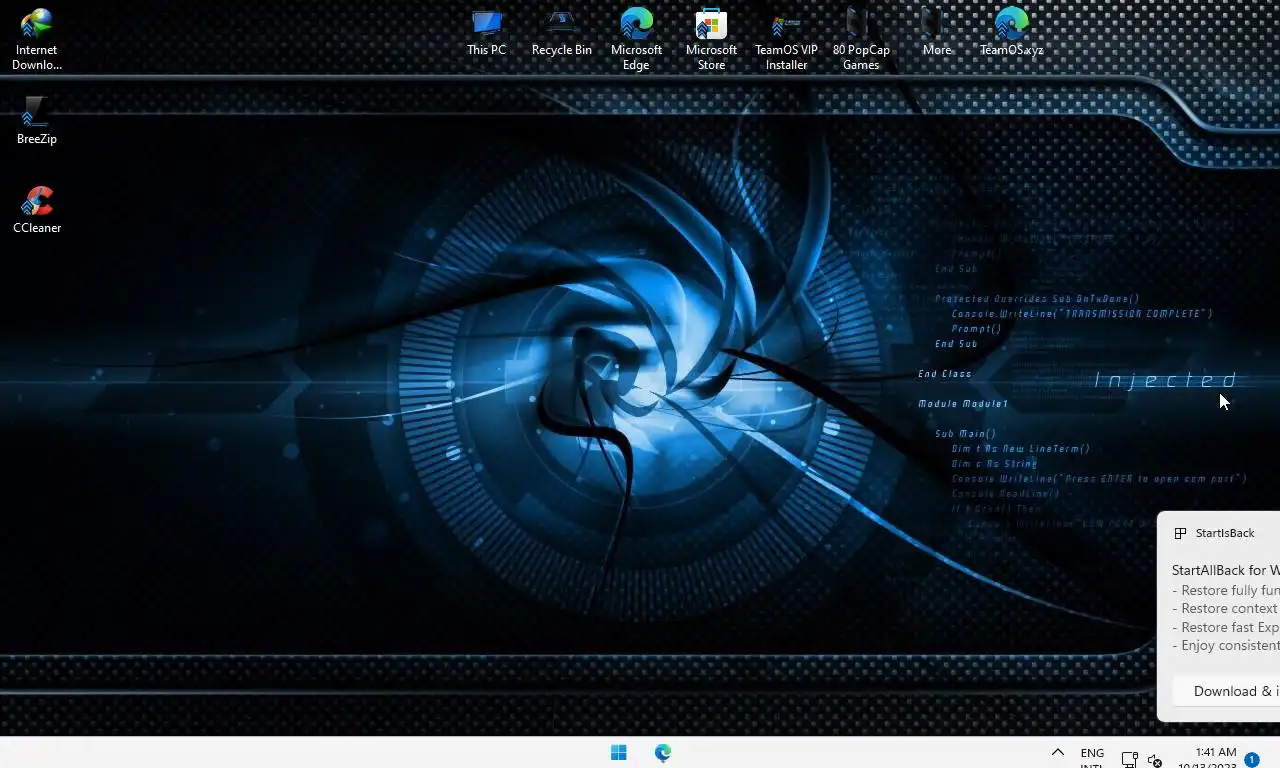This screenshot has height=768, width=1280.
Task: Launch Edge from the taskbar
Action: tap(663, 752)
